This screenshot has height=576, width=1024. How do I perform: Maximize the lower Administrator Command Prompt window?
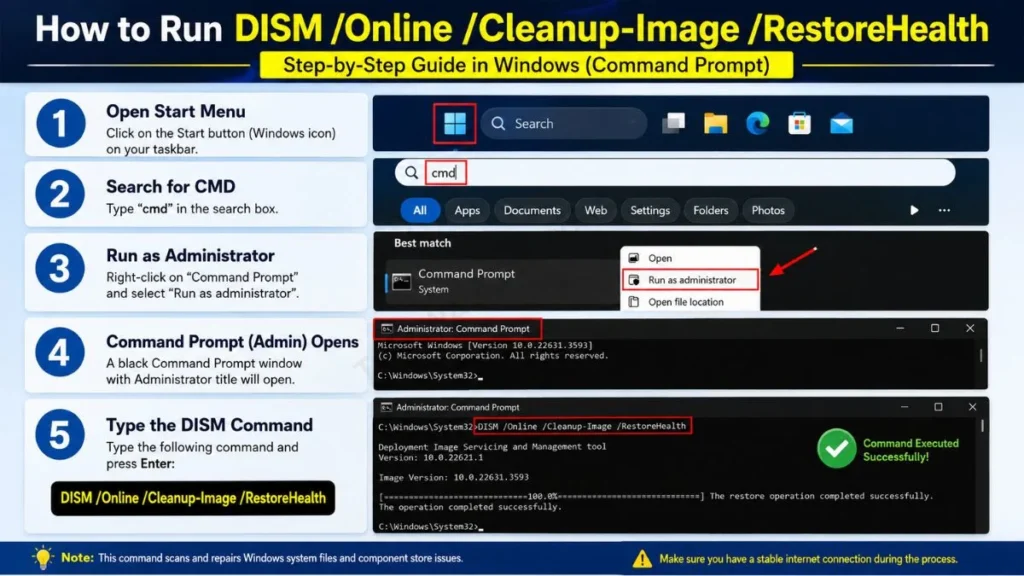pos(938,407)
